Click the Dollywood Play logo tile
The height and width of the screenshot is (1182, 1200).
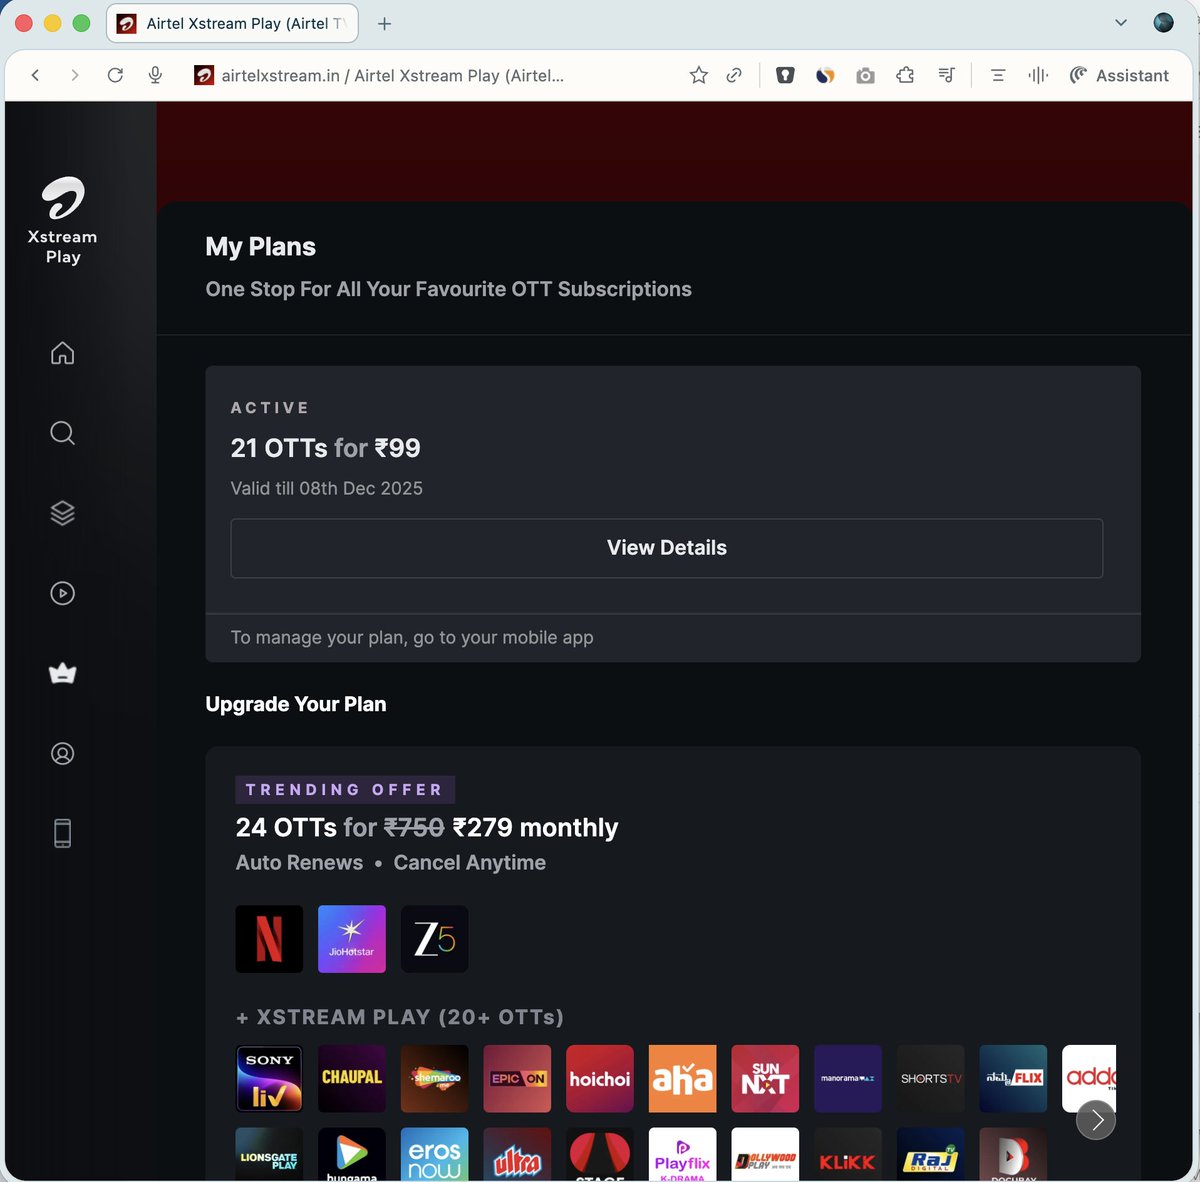tap(765, 1155)
